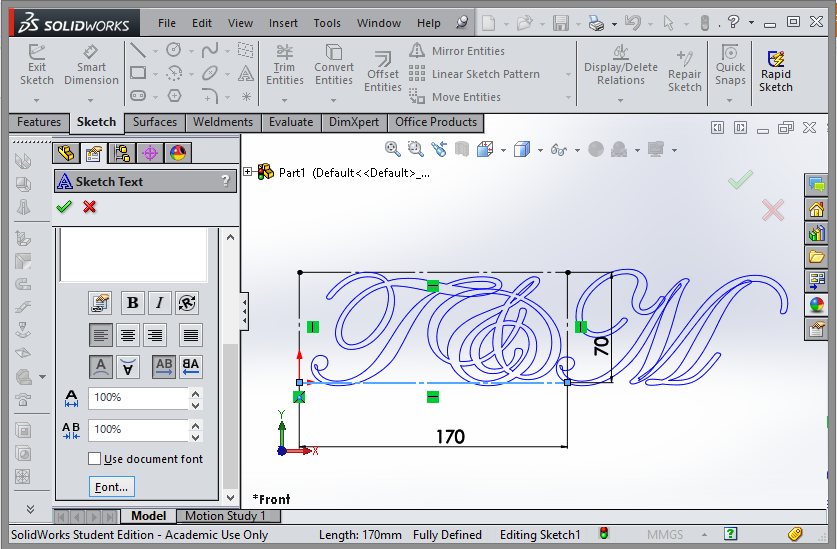
Task: Click the Exit Sketch icon
Action: tap(37, 52)
